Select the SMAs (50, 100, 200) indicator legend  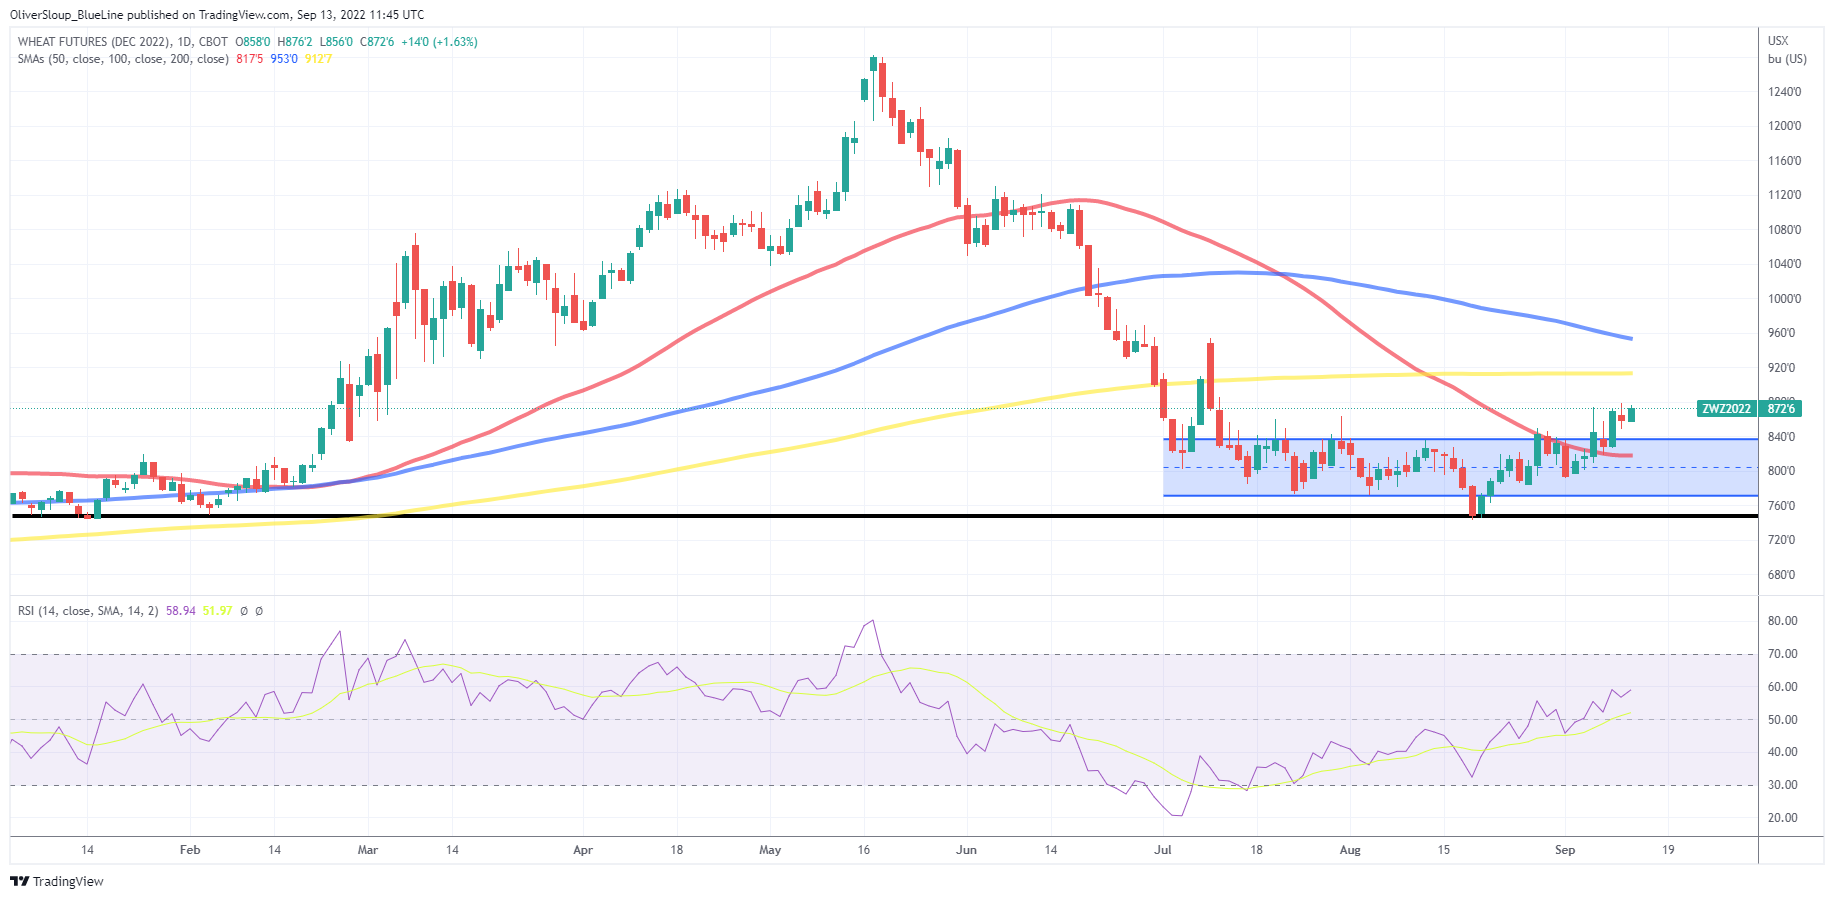click(x=123, y=59)
